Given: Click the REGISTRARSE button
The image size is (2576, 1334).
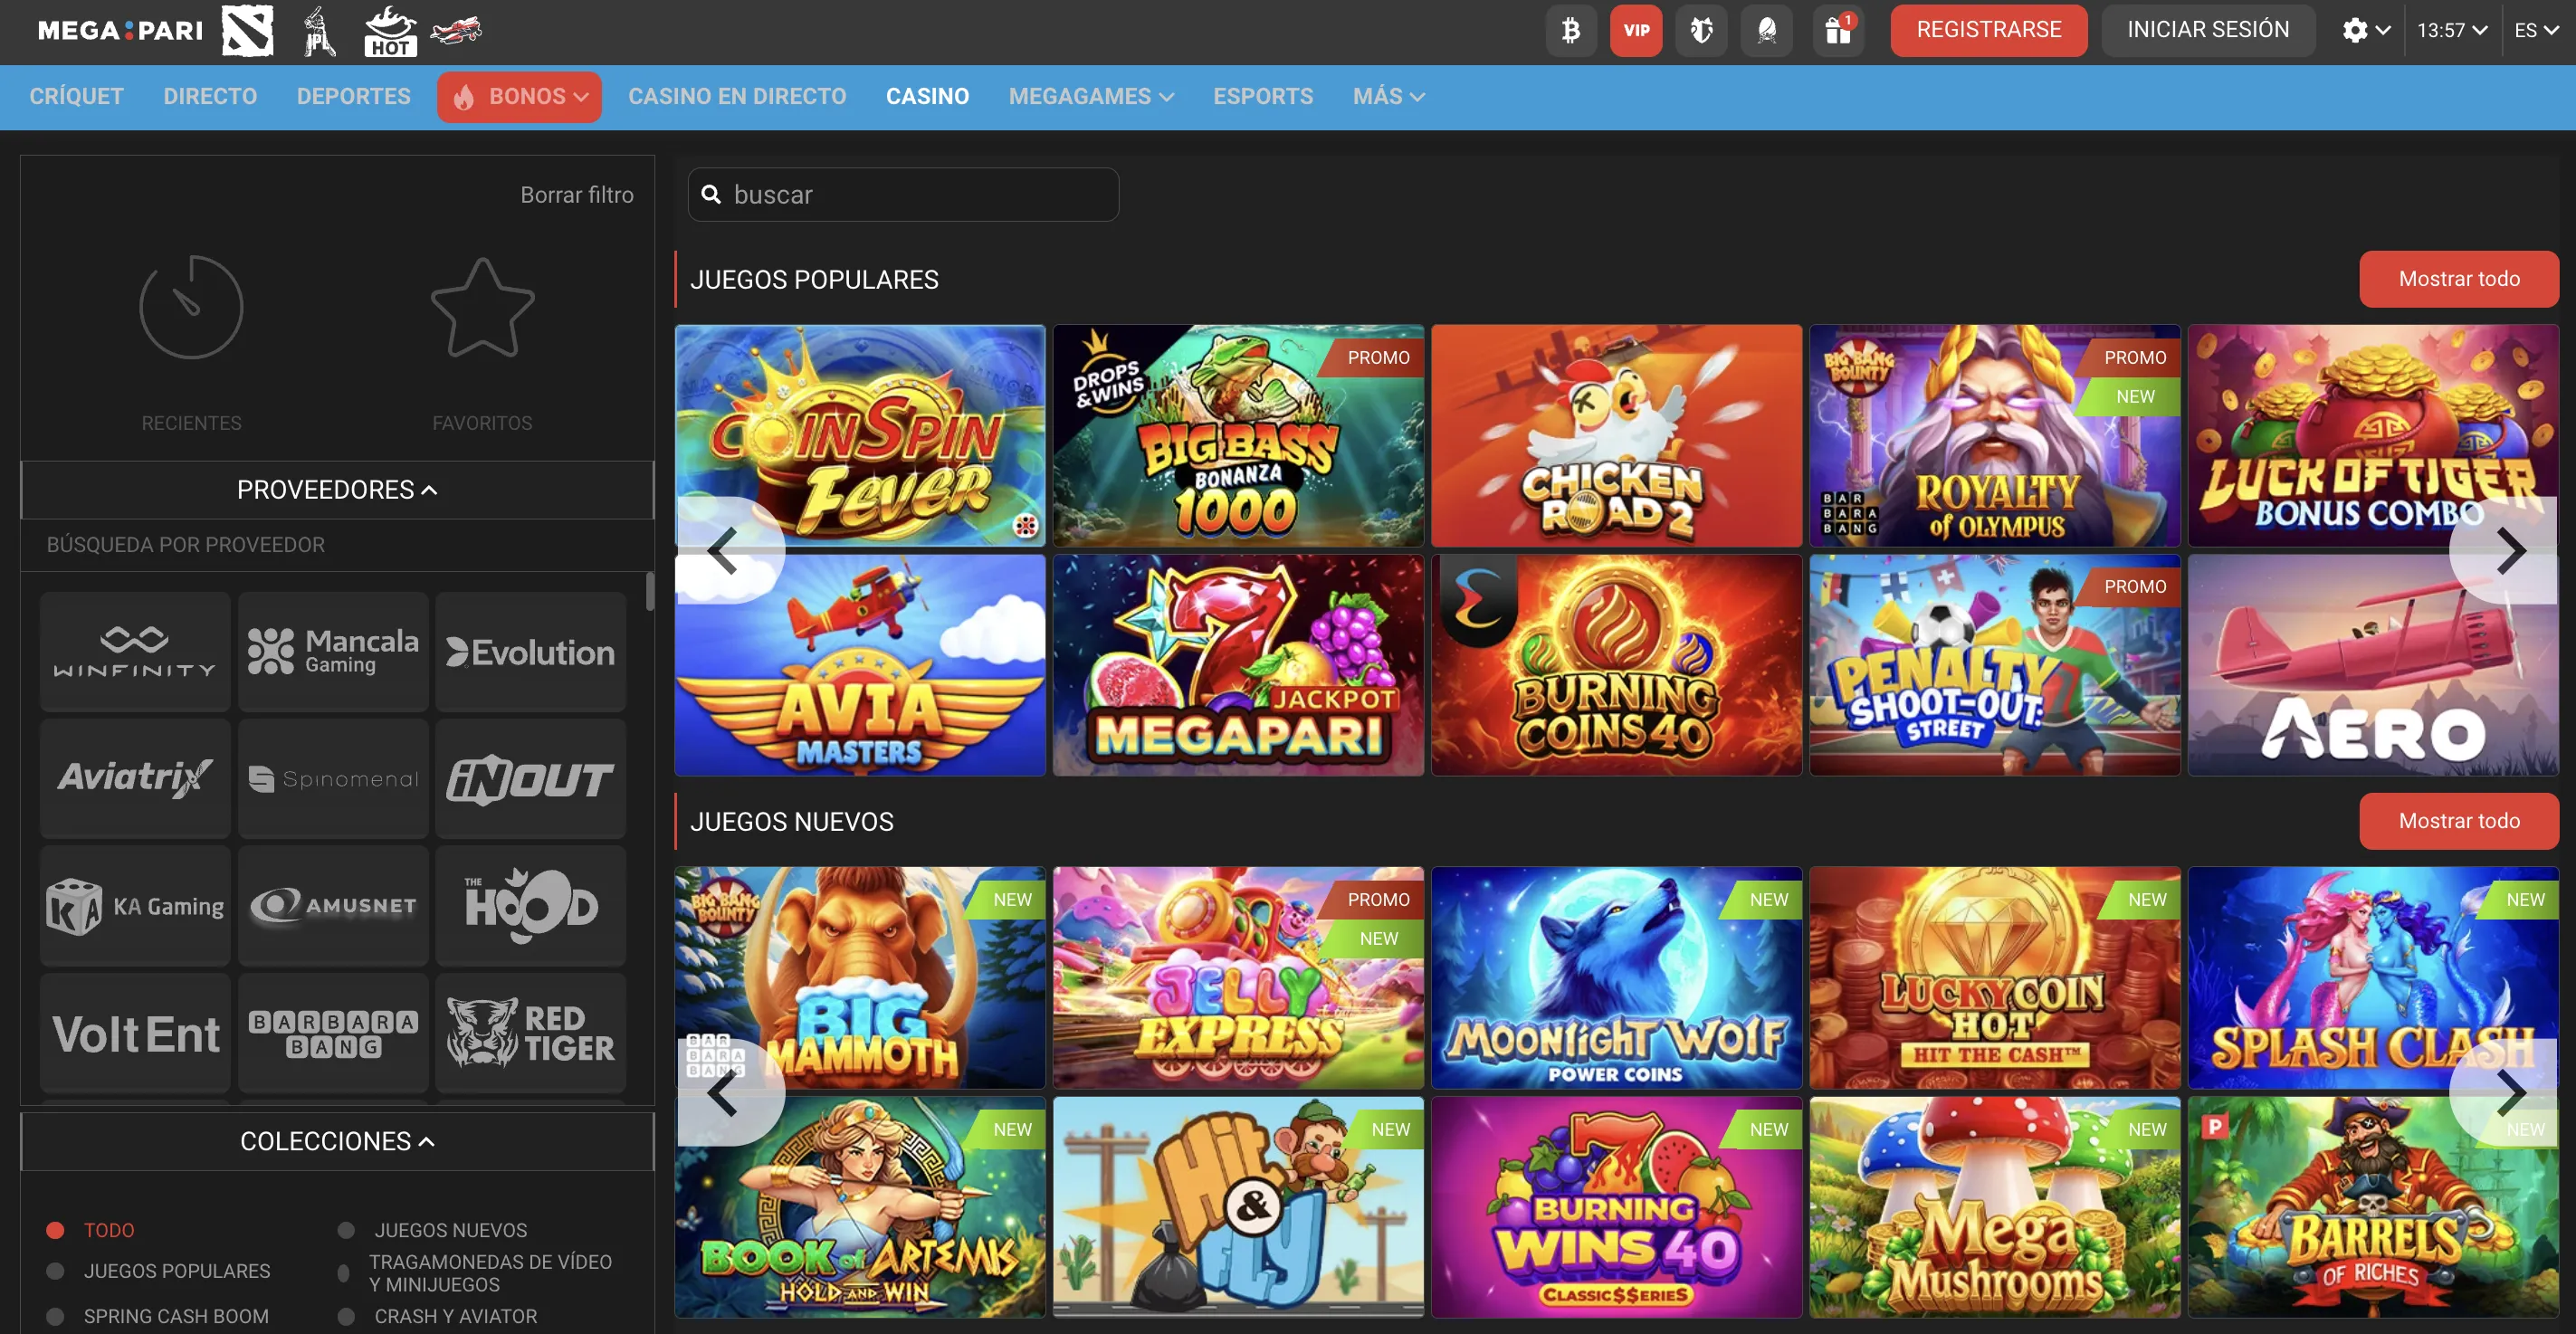Looking at the screenshot, I should click(1987, 29).
